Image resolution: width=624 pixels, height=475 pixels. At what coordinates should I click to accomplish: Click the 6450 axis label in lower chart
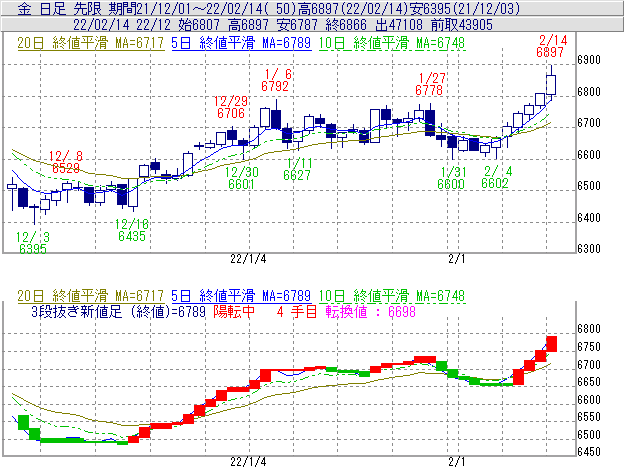click(589, 452)
